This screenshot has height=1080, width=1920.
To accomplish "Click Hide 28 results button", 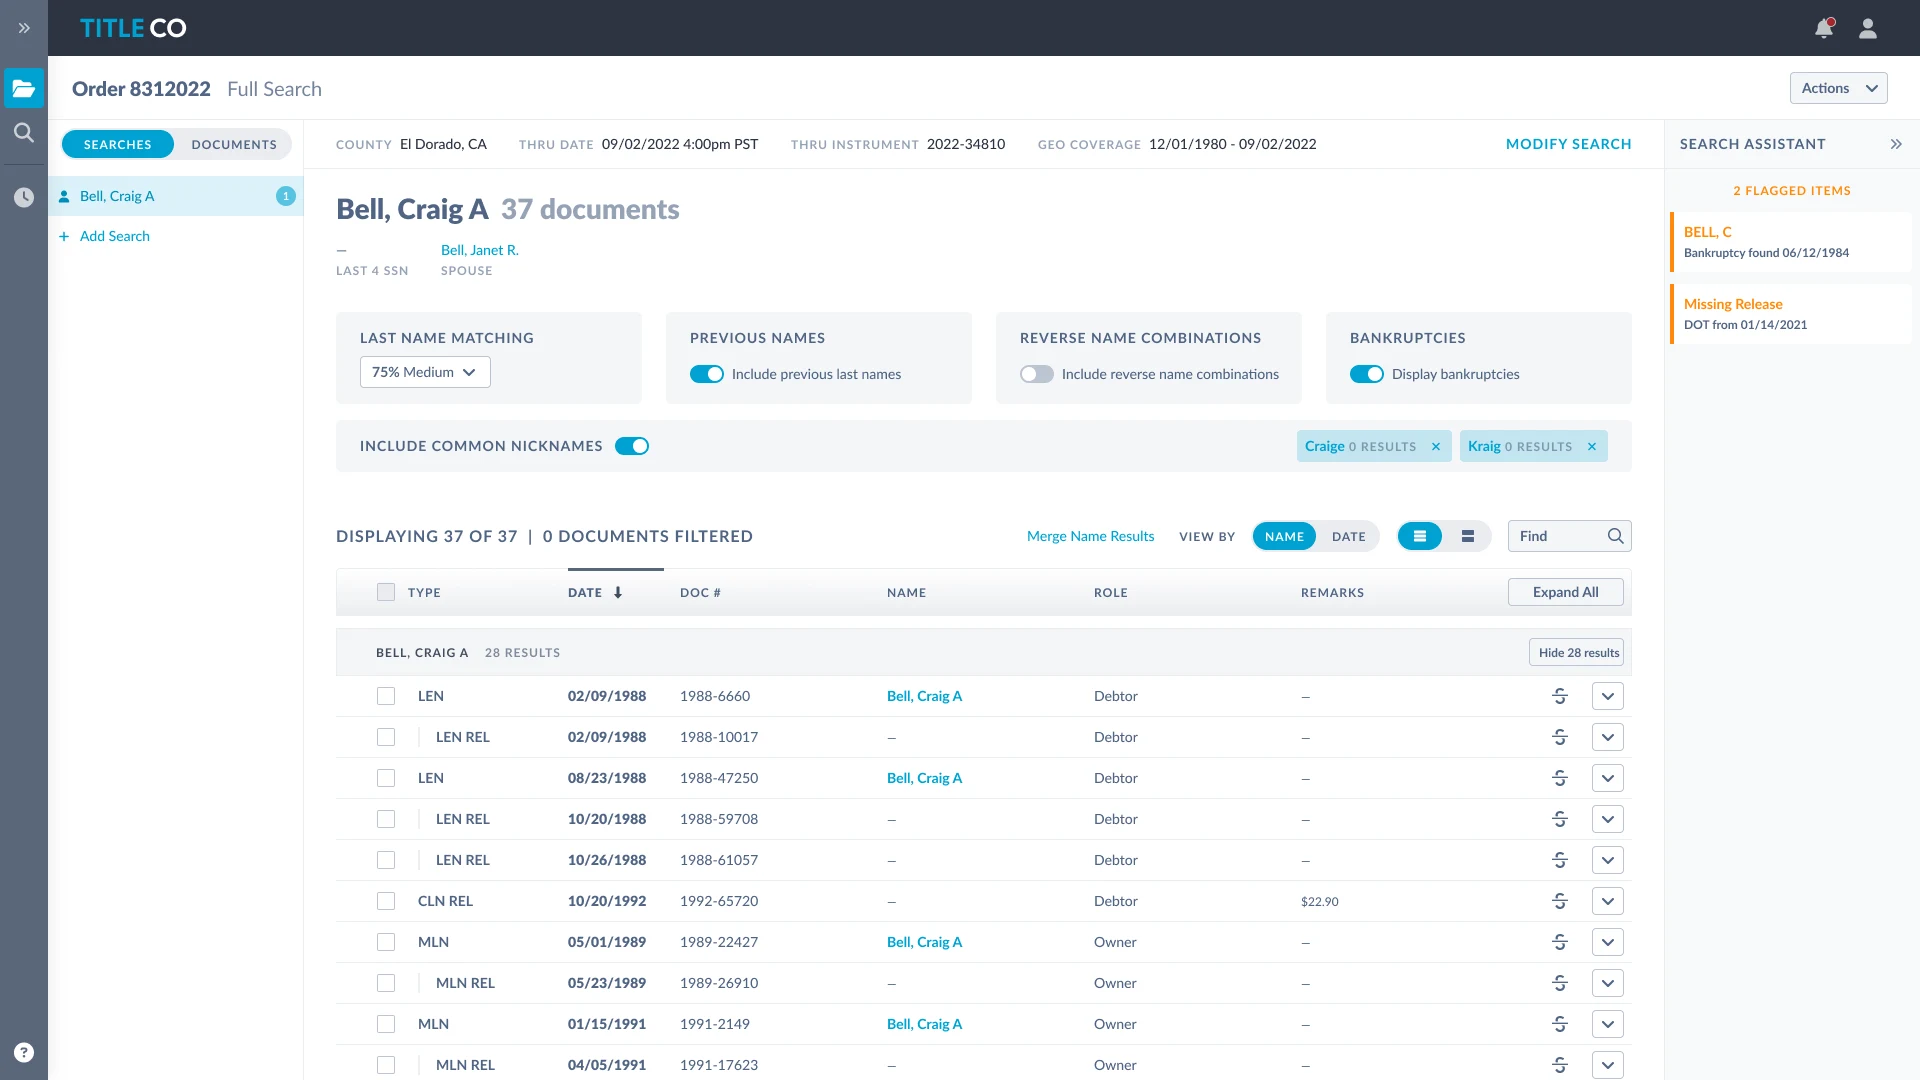I will pyautogui.click(x=1576, y=652).
